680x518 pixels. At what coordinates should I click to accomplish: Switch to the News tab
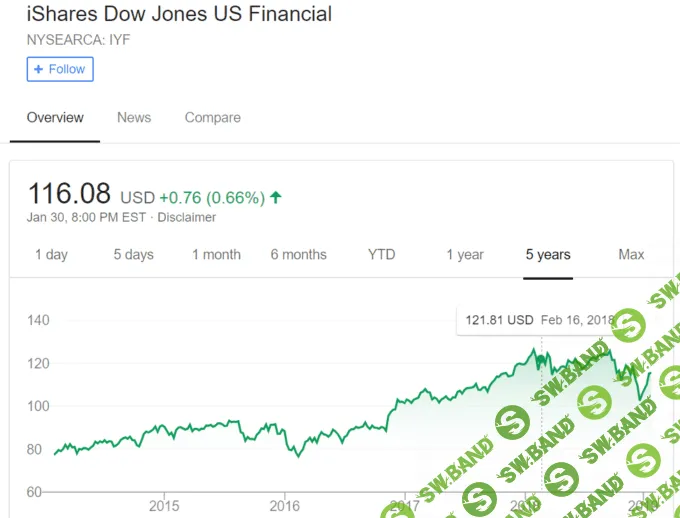click(134, 117)
